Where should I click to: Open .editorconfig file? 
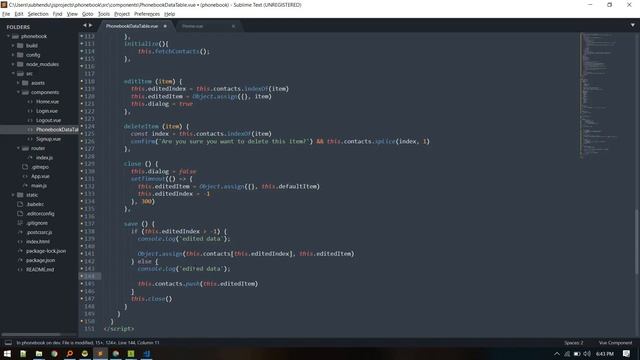(x=40, y=213)
